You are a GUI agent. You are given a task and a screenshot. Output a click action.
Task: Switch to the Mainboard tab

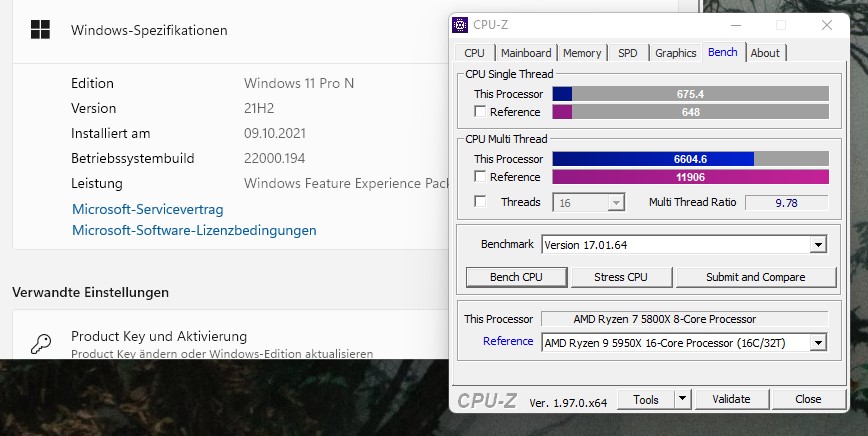tap(526, 53)
